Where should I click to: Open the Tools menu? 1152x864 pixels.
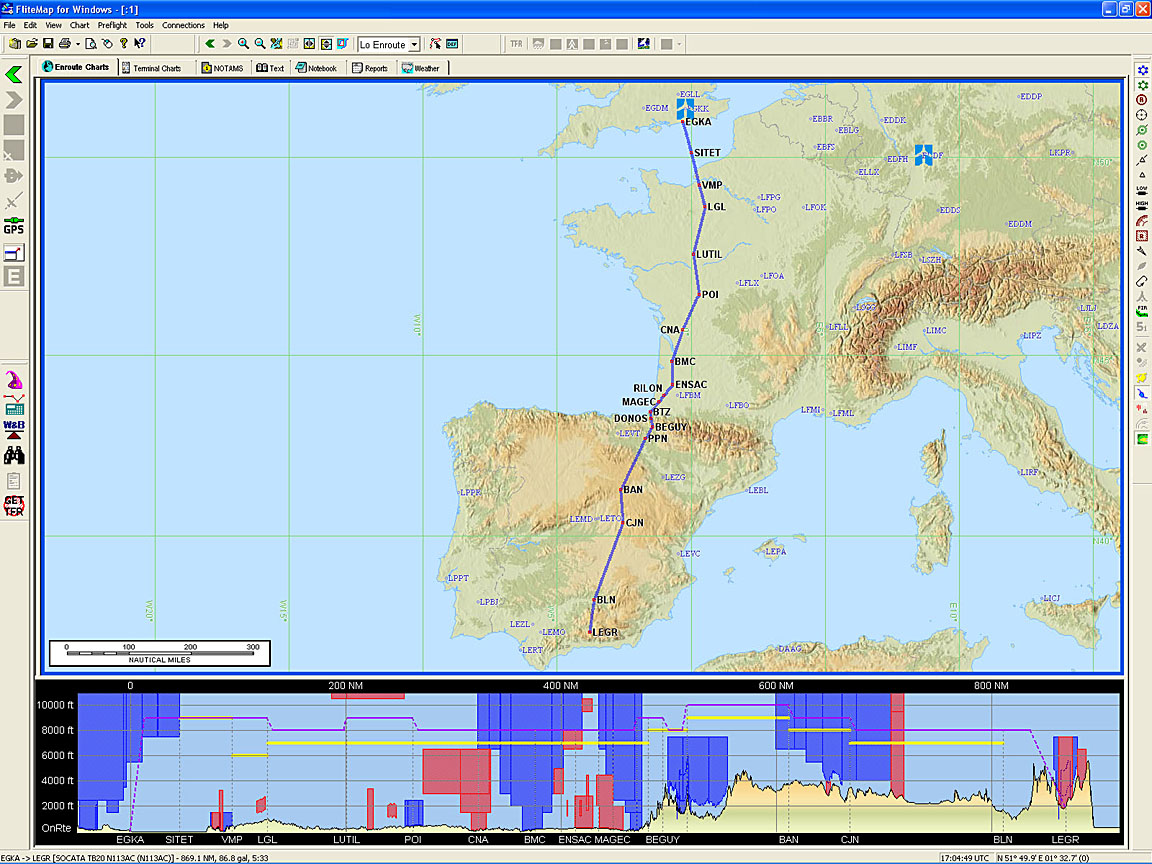(144, 25)
